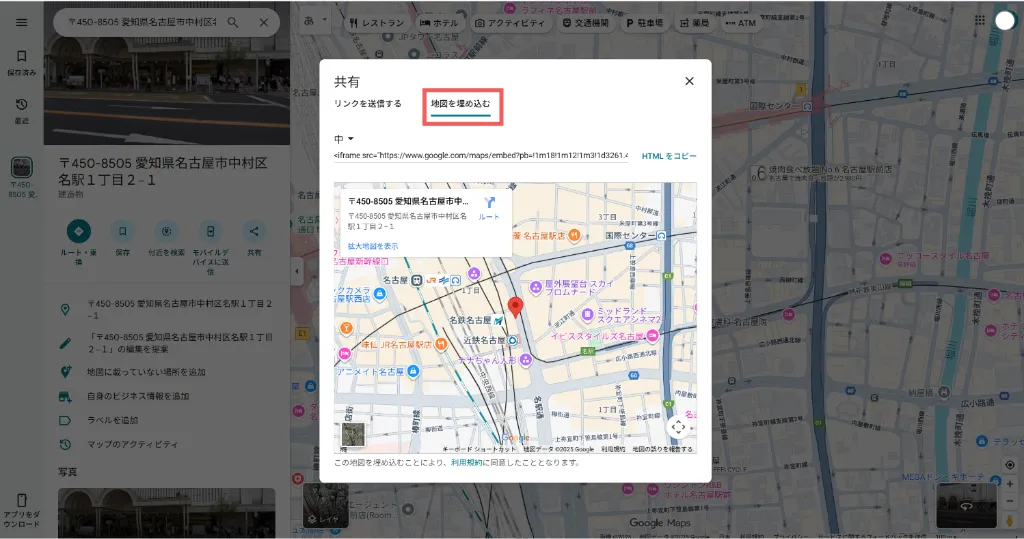This screenshot has width=1024, height=539.
Task: Select the 地図を埋め込む tab
Action: pyautogui.click(x=461, y=104)
